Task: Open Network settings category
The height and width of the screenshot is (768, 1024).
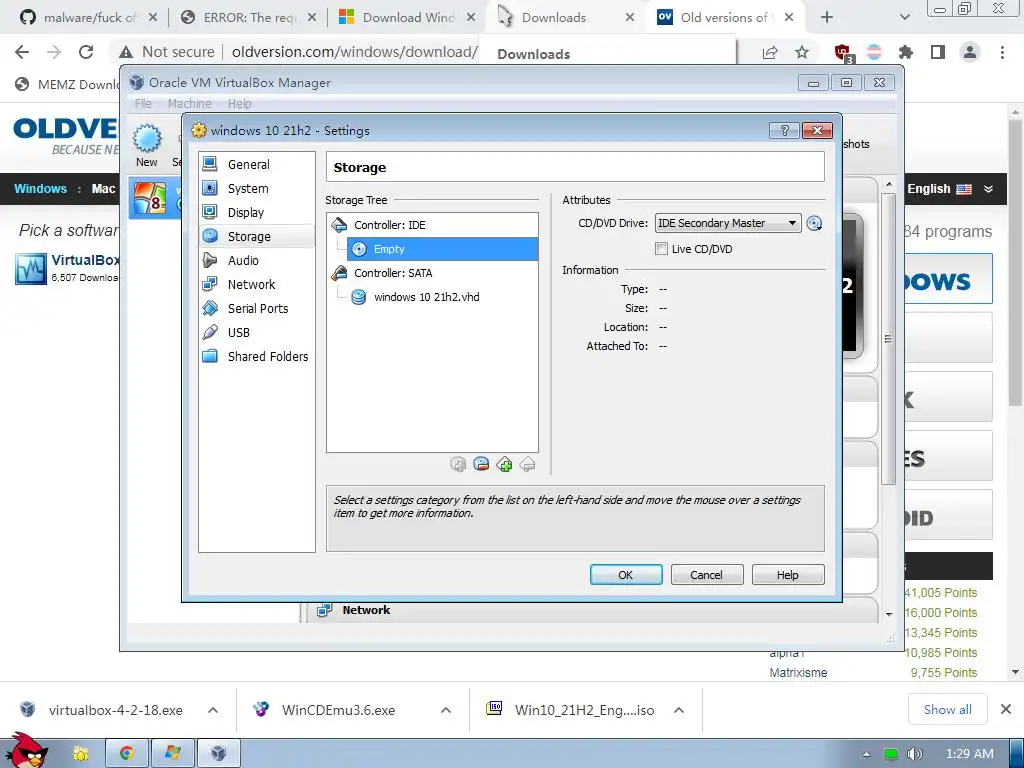Action: point(257,285)
